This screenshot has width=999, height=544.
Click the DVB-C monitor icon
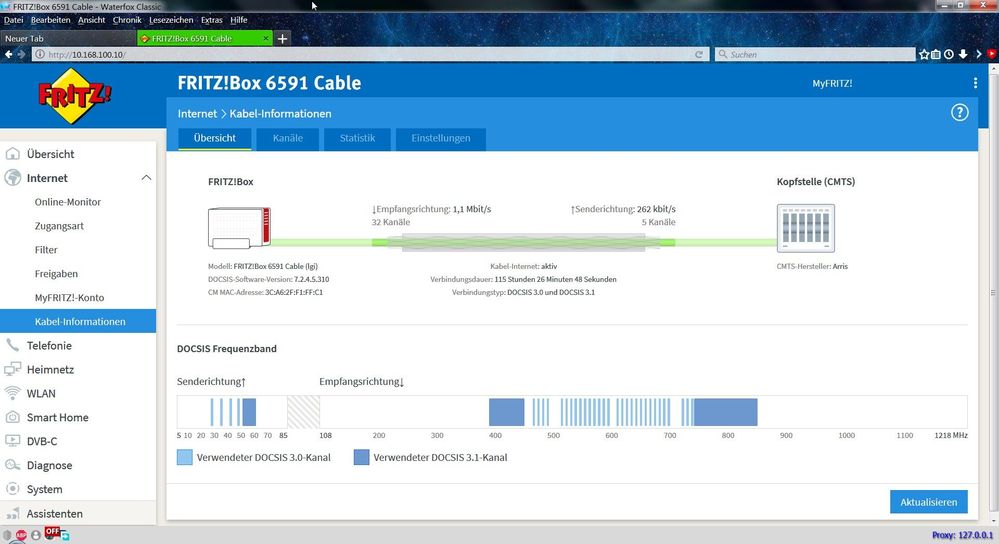12,441
